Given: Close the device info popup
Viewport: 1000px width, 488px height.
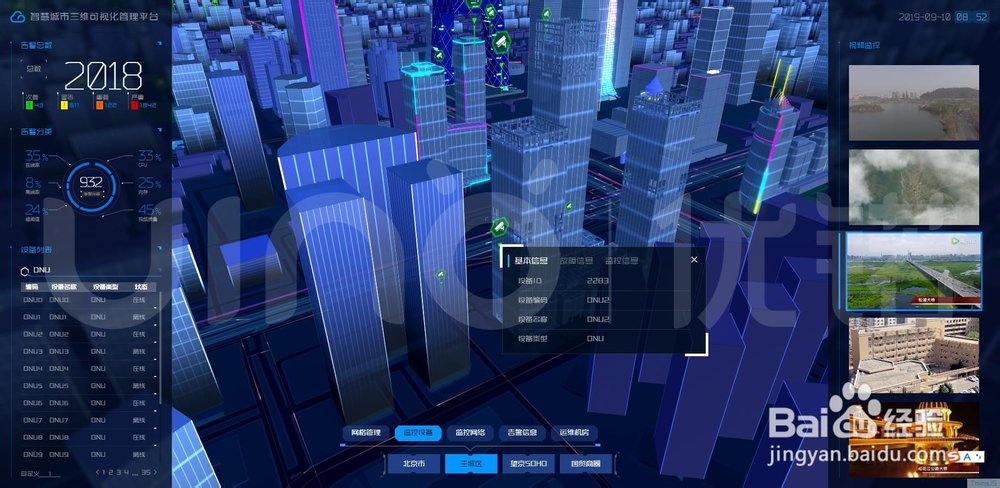Looking at the screenshot, I should [x=695, y=259].
